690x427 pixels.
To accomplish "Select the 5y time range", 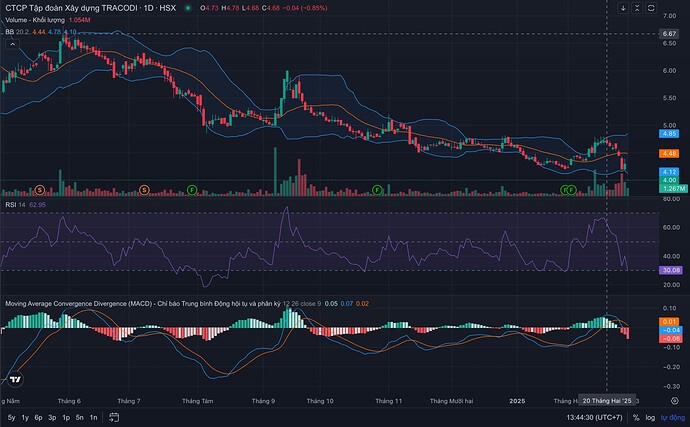I will tap(11, 417).
